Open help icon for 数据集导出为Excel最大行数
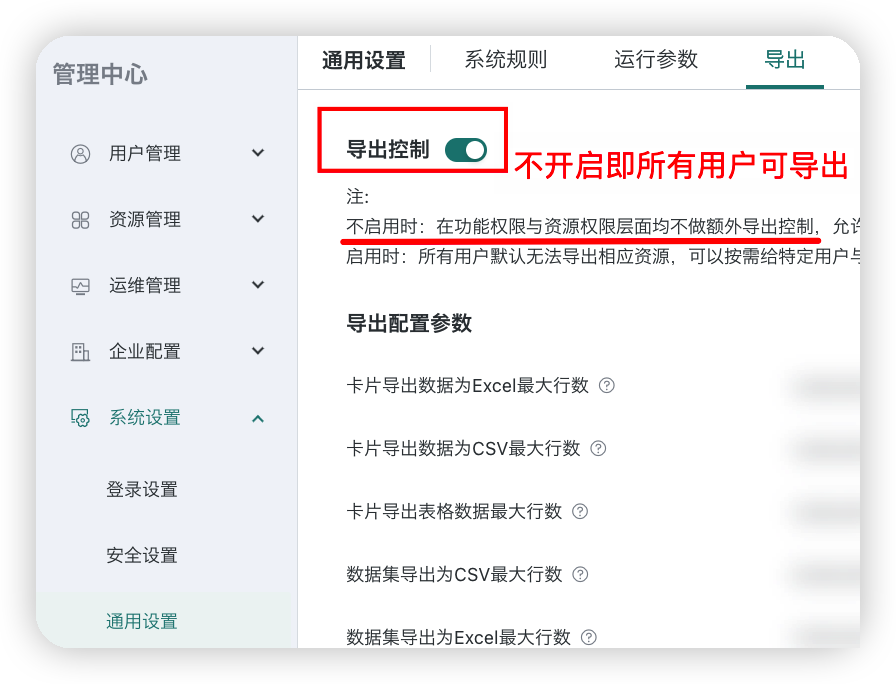Image resolution: width=896 pixels, height=684 pixels. click(588, 637)
